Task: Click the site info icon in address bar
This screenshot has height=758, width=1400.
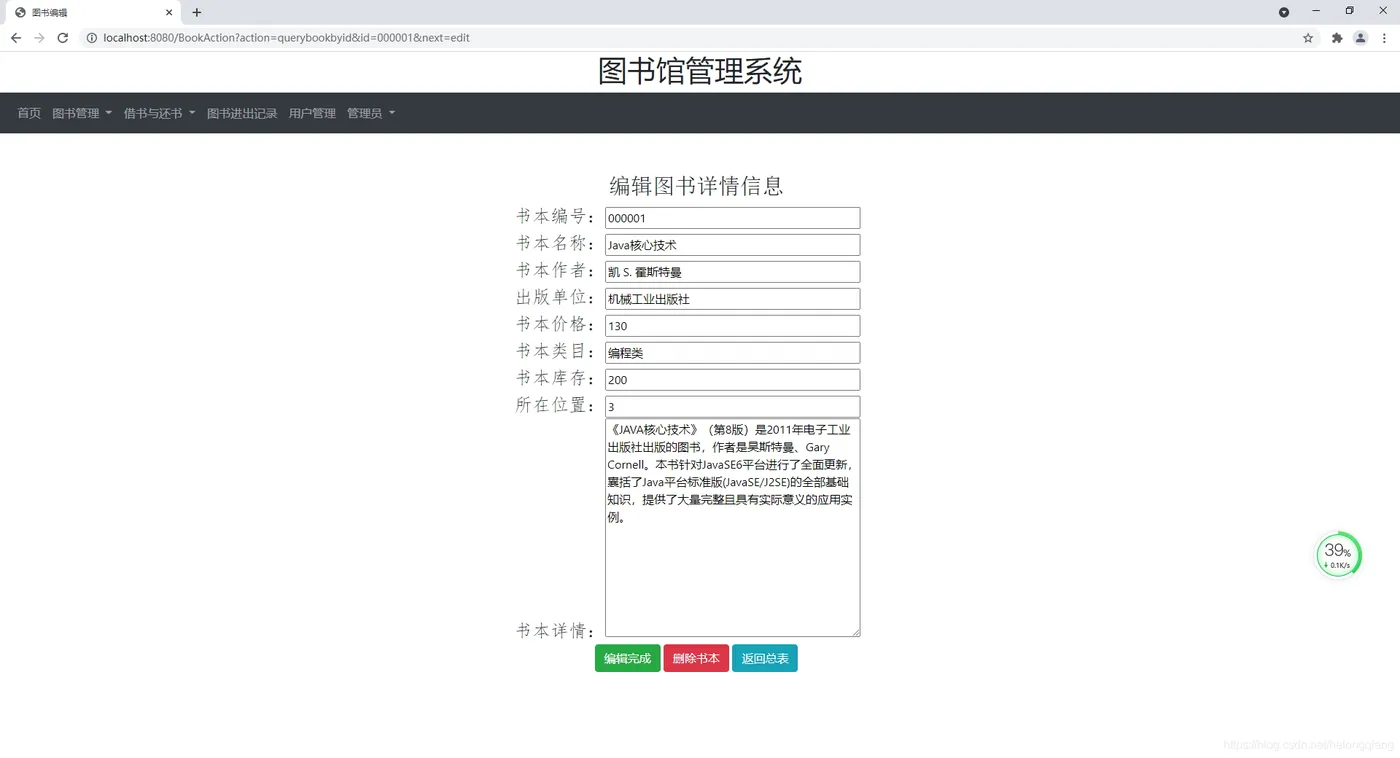Action: [x=92, y=38]
